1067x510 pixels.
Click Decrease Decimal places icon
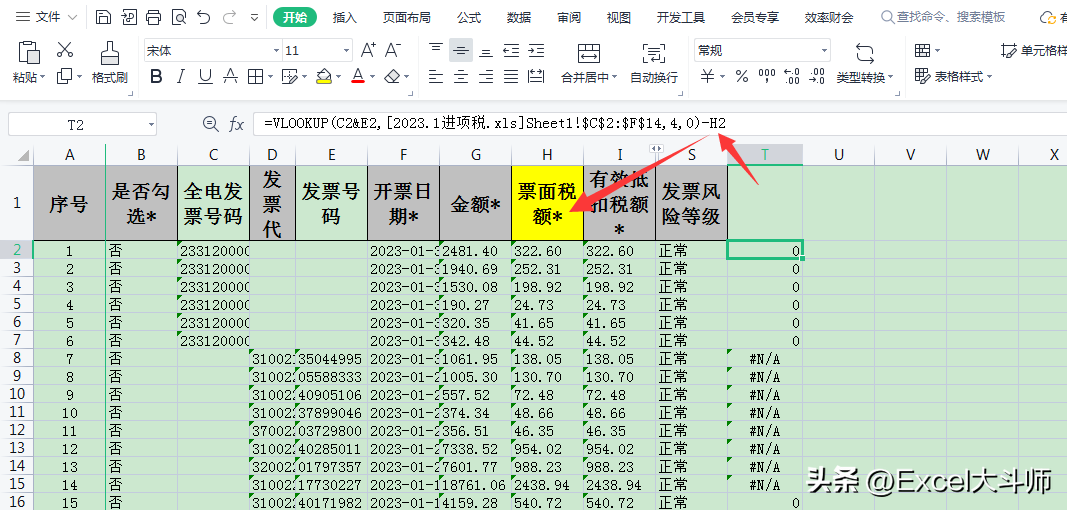coord(817,76)
